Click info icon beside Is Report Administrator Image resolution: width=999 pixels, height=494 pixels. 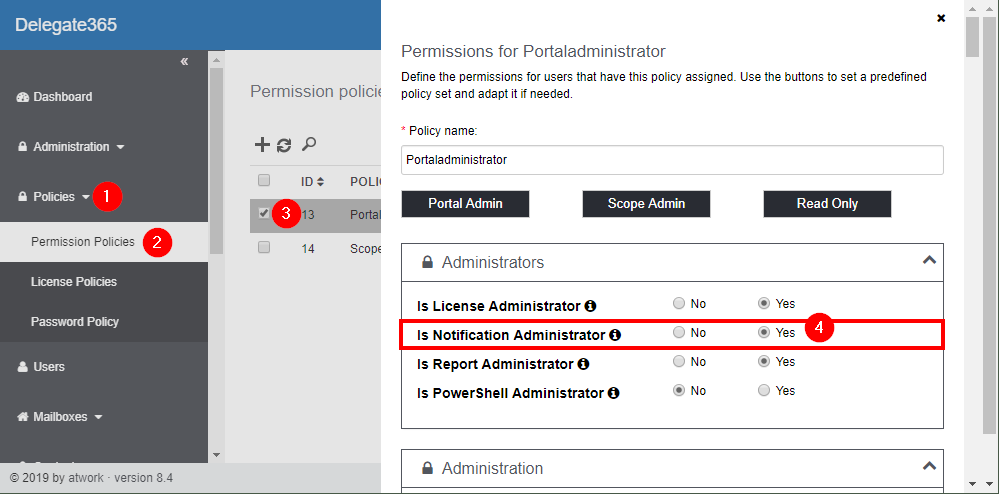pyautogui.click(x=583, y=364)
